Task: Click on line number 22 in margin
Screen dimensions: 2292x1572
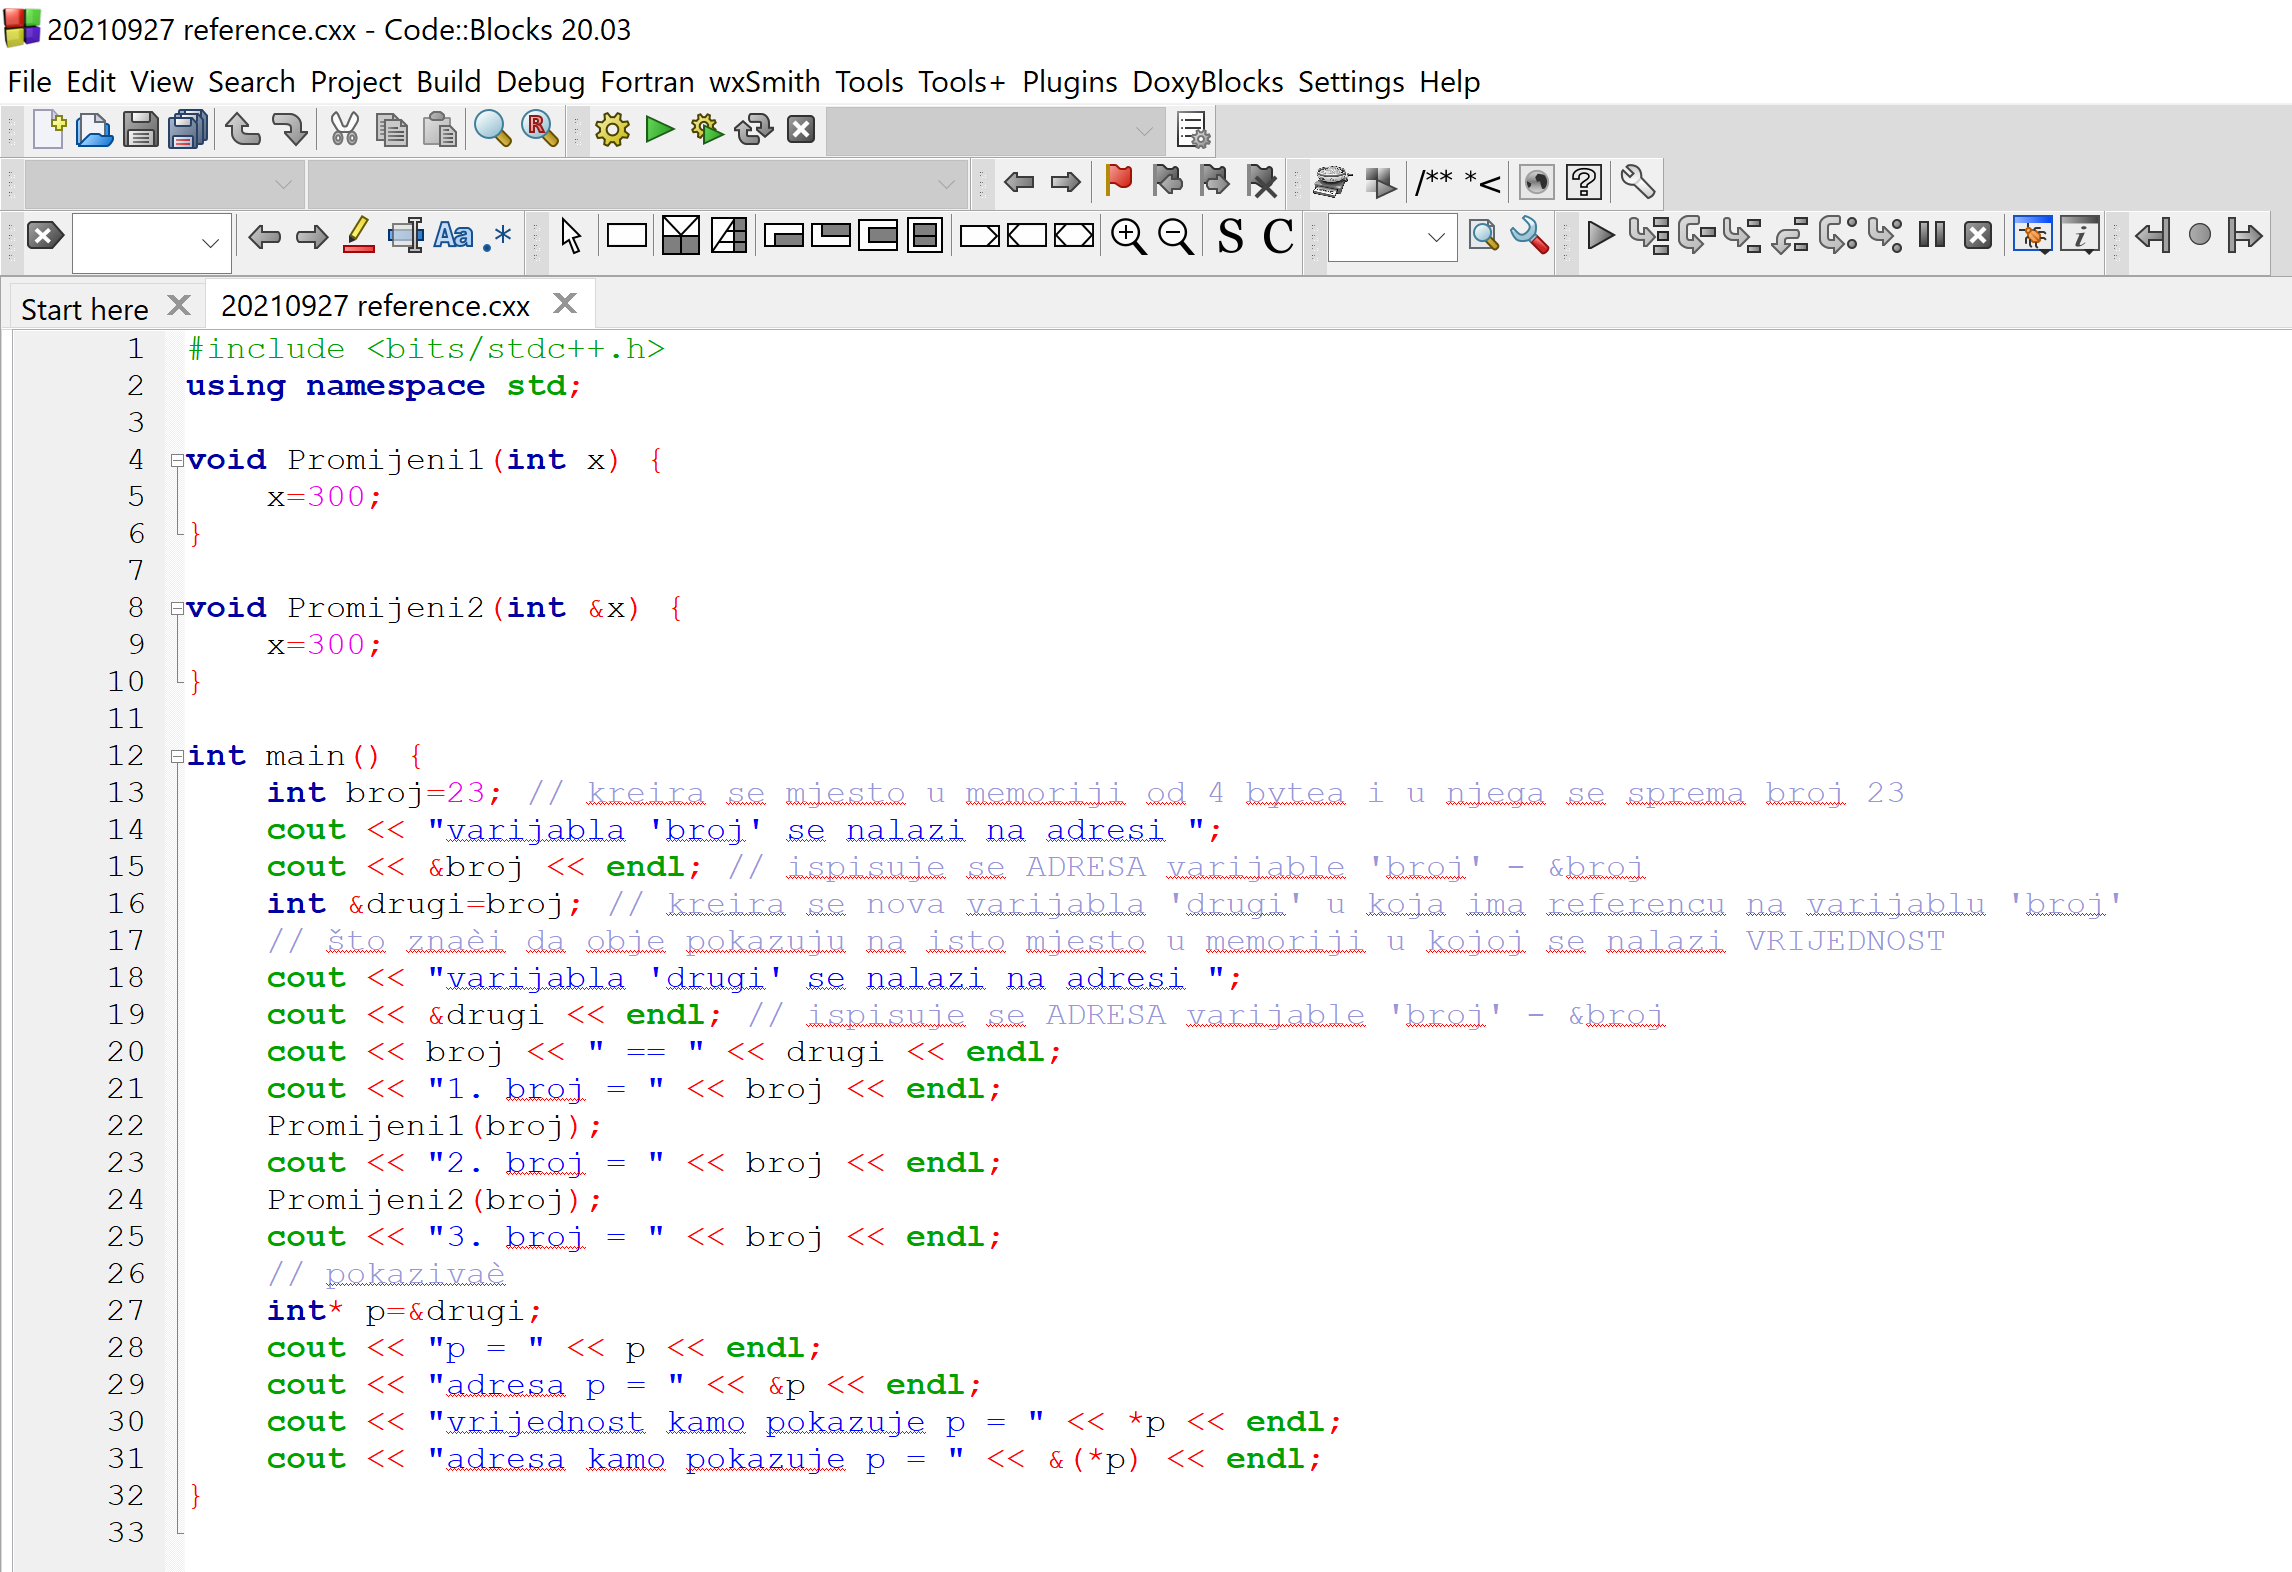Action: pyautogui.click(x=127, y=1126)
